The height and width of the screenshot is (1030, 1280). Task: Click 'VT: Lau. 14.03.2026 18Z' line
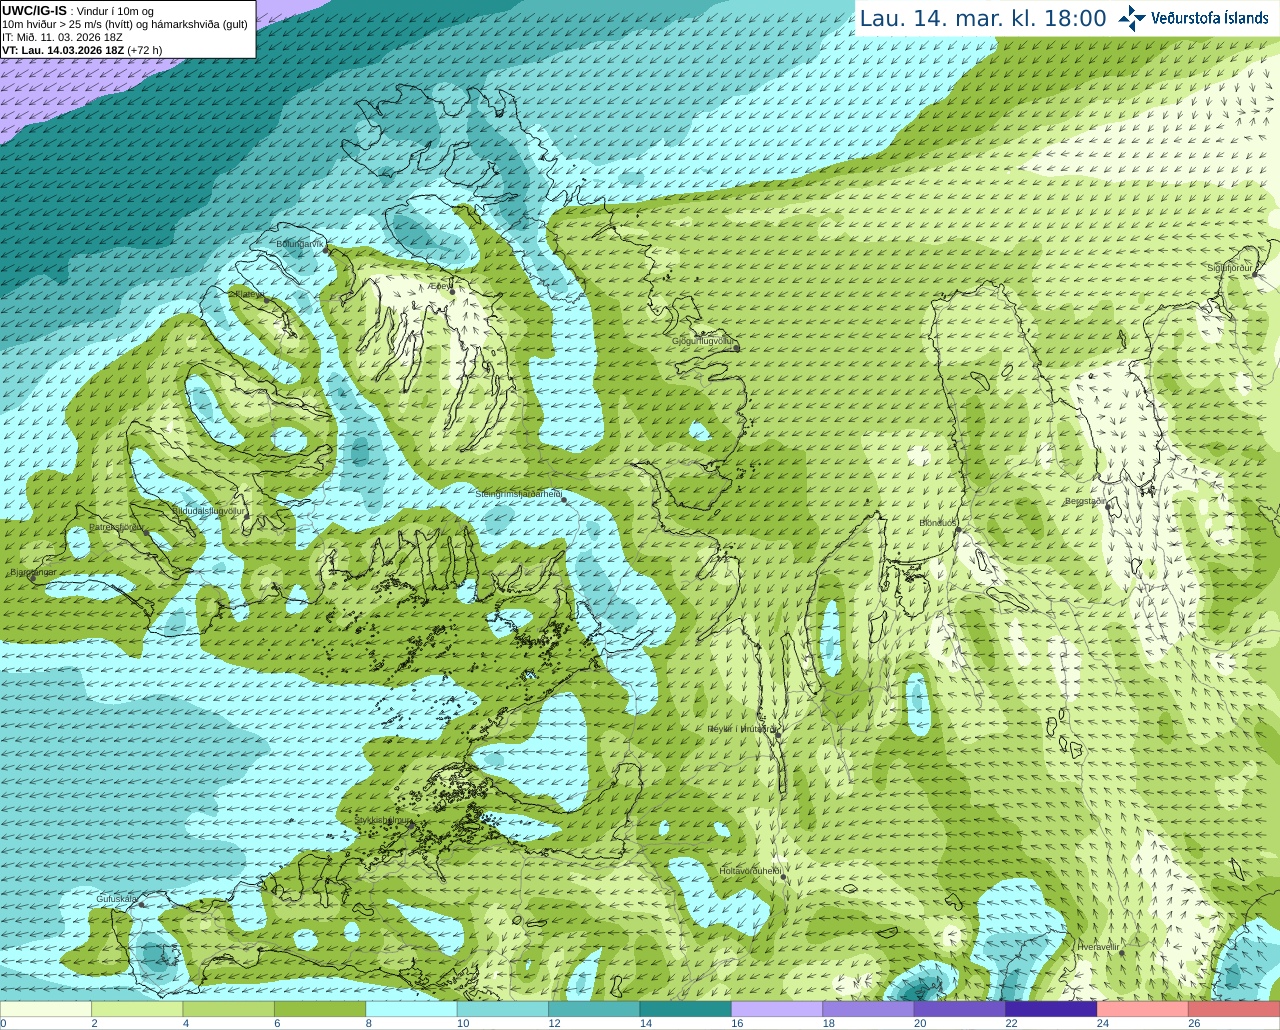point(83,50)
